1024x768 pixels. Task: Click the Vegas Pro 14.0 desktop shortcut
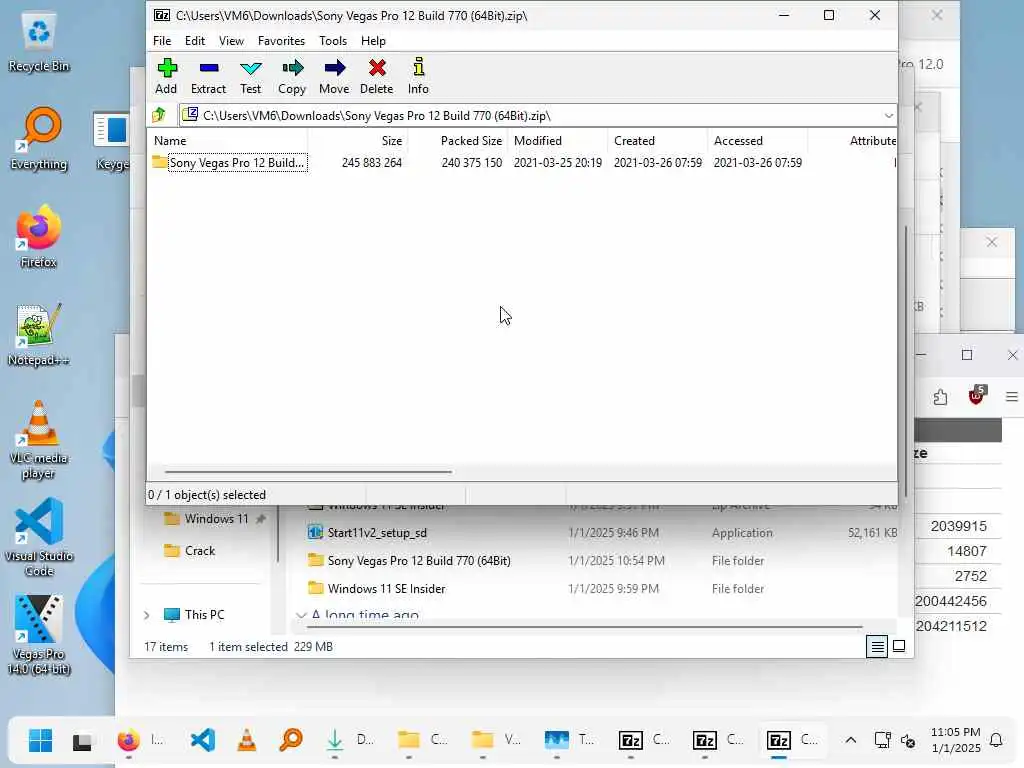coord(39,636)
